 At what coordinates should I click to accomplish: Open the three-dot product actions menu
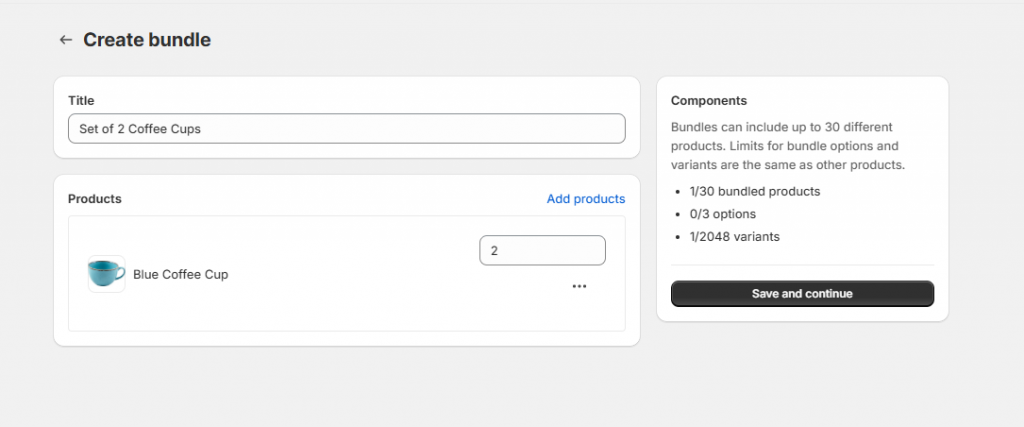click(x=579, y=286)
